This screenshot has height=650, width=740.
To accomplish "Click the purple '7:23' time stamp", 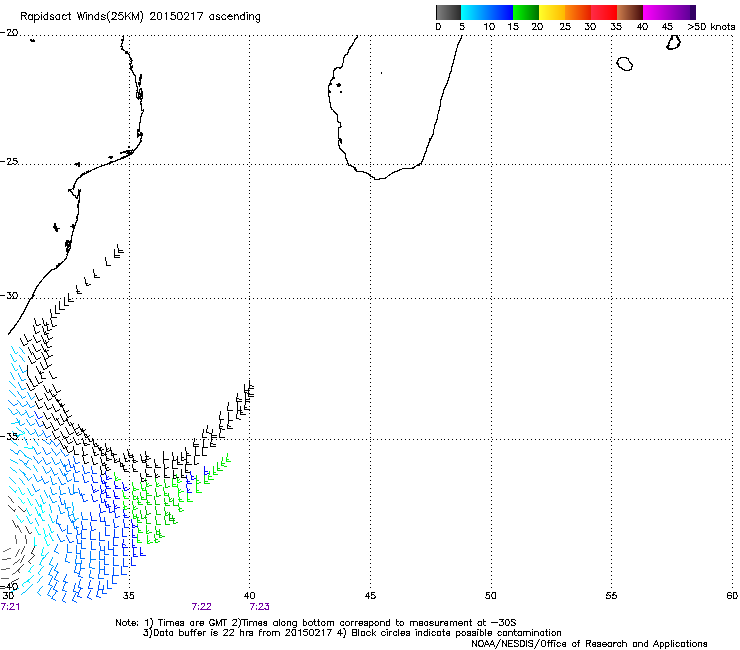I will tap(260, 607).
